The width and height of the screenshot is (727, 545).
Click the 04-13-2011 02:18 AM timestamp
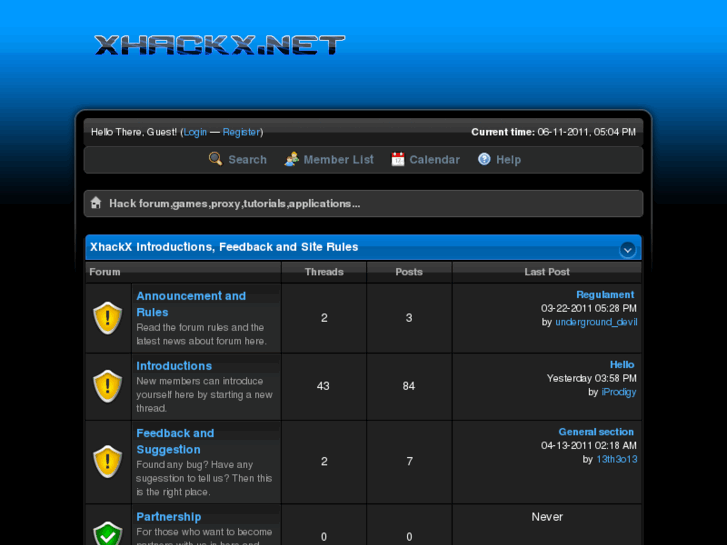pos(589,446)
